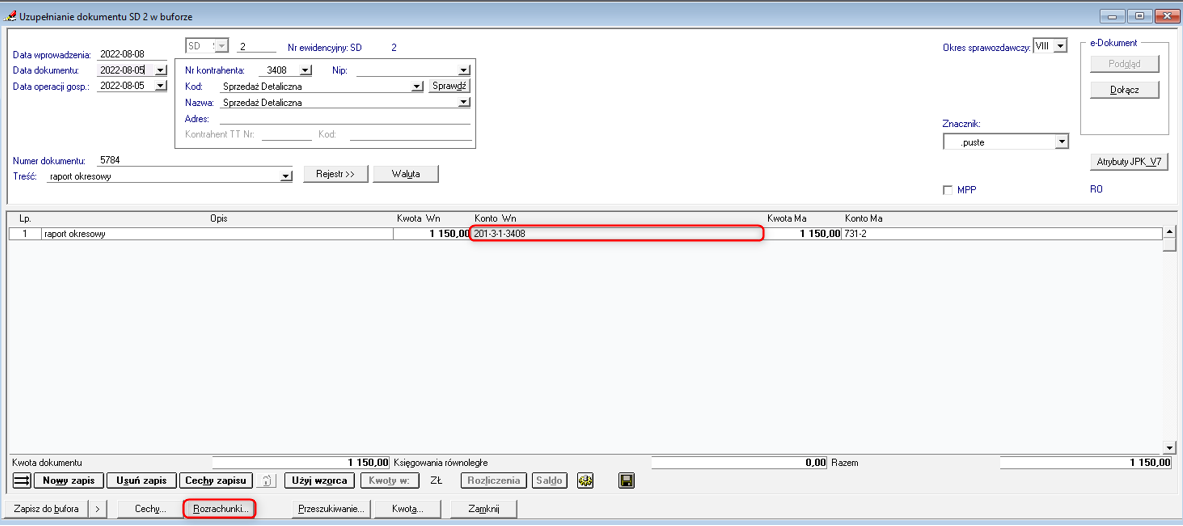Select the Kwota Ma cell 1 150,00
This screenshot has height=526, width=1183.
point(804,234)
